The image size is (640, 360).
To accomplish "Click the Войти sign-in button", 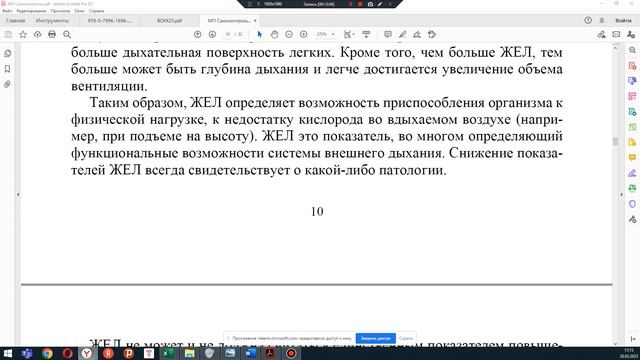I will coord(623,20).
